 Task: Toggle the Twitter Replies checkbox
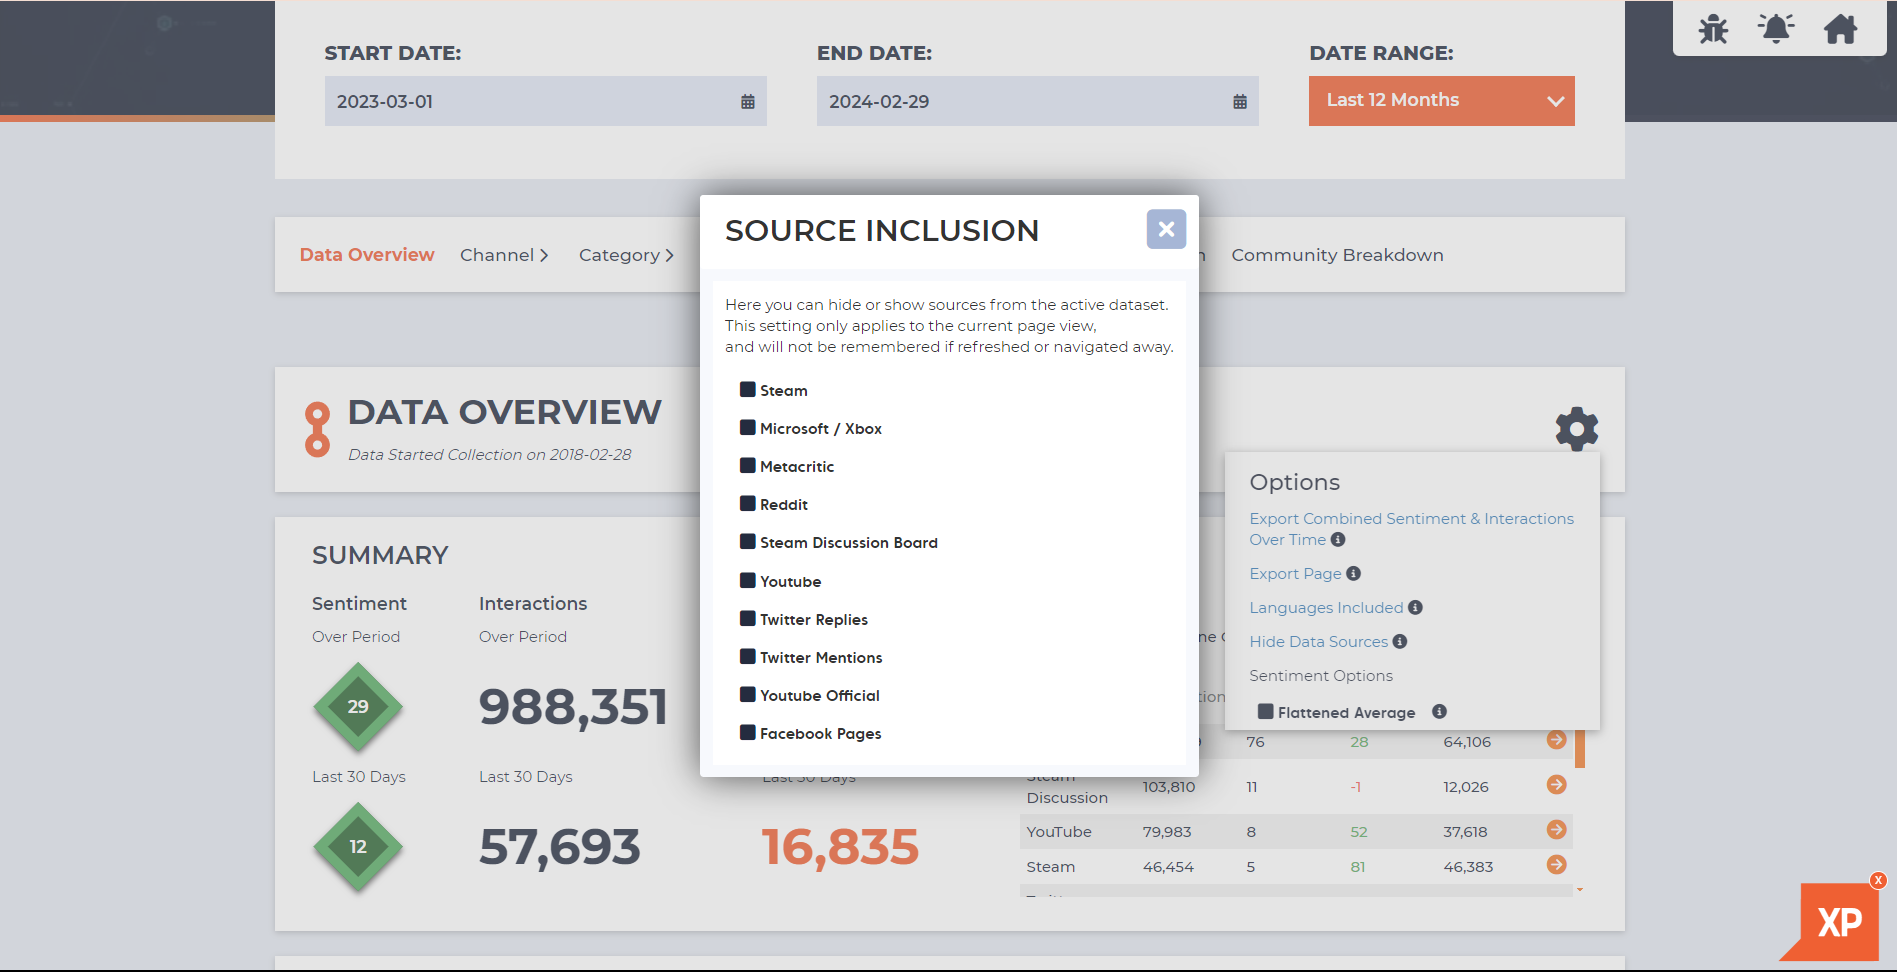747,618
